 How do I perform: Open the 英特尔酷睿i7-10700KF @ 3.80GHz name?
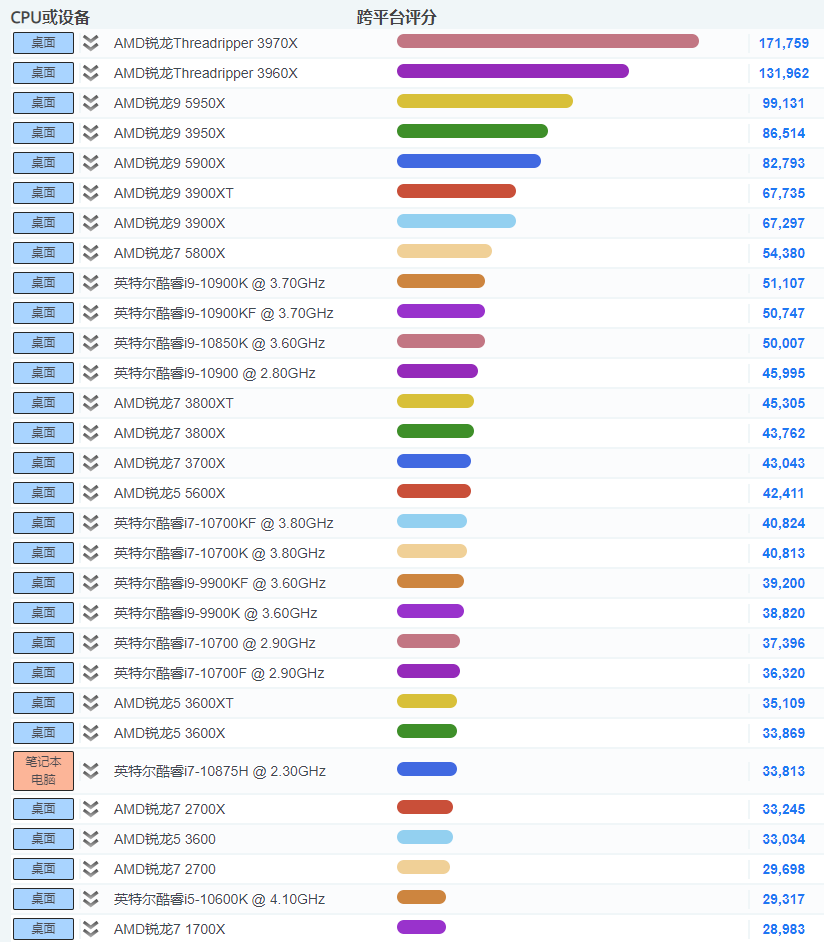[223, 523]
